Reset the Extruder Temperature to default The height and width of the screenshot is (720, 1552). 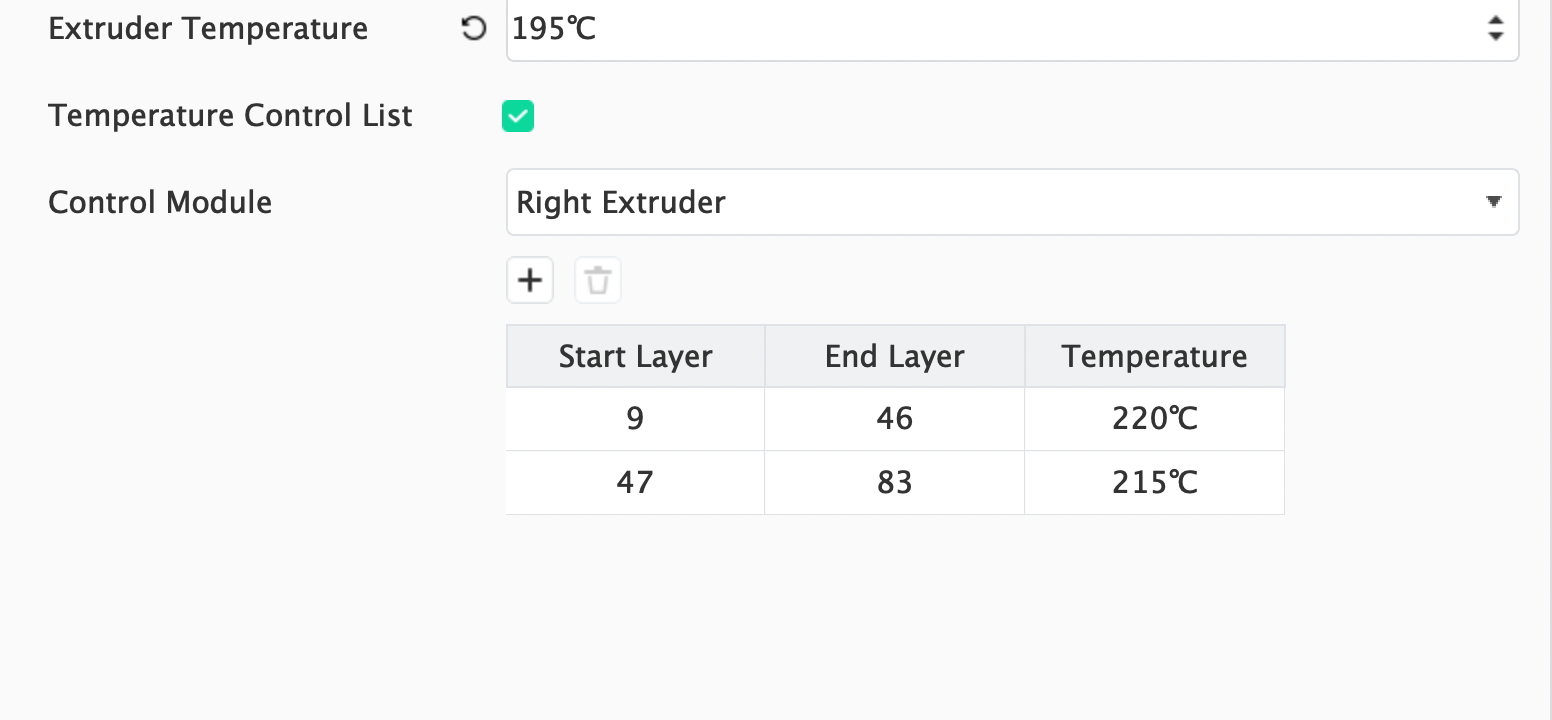473,29
